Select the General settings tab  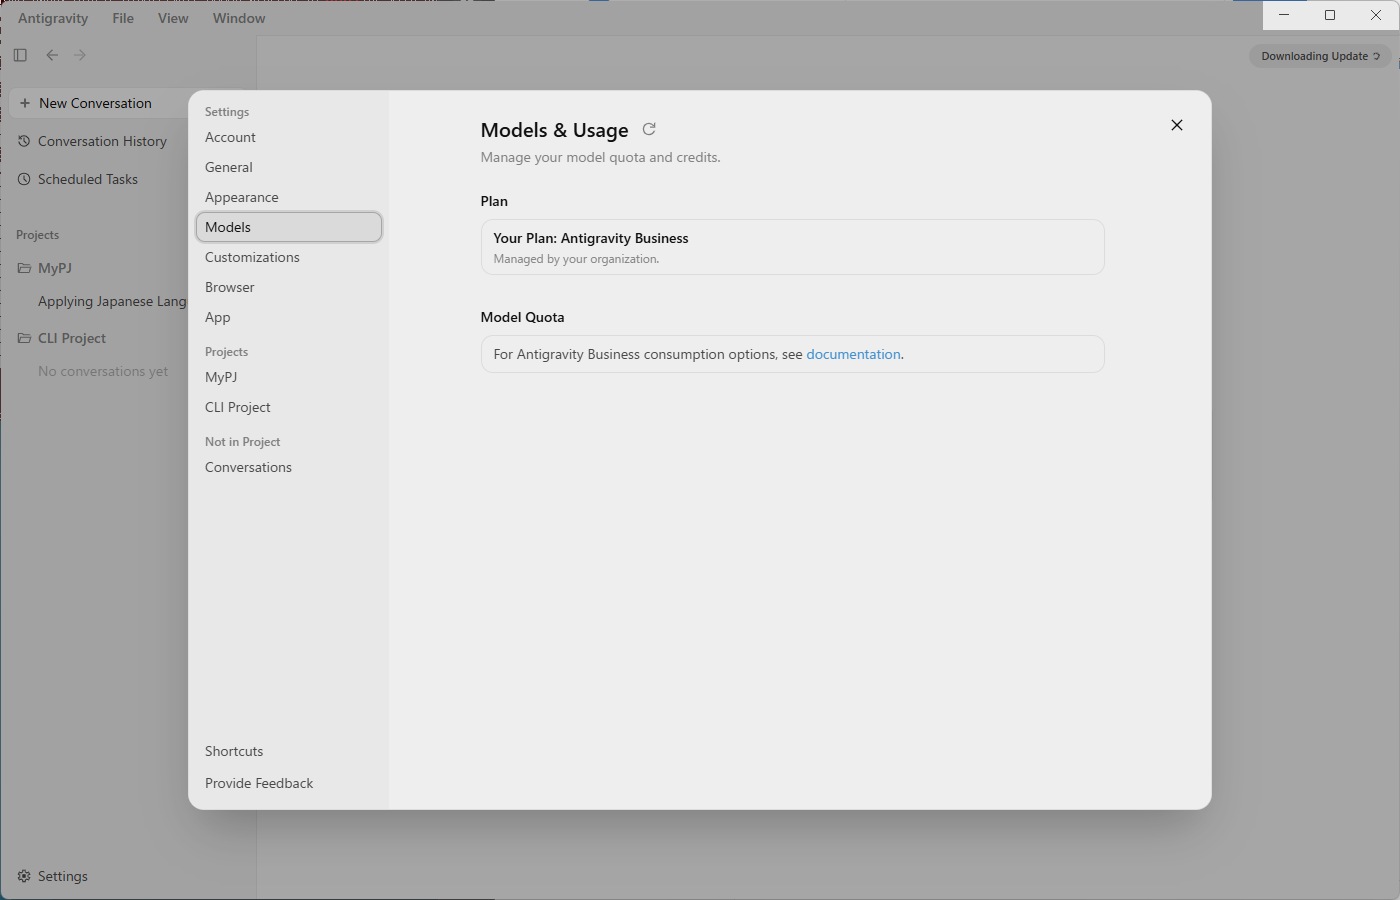click(289, 167)
